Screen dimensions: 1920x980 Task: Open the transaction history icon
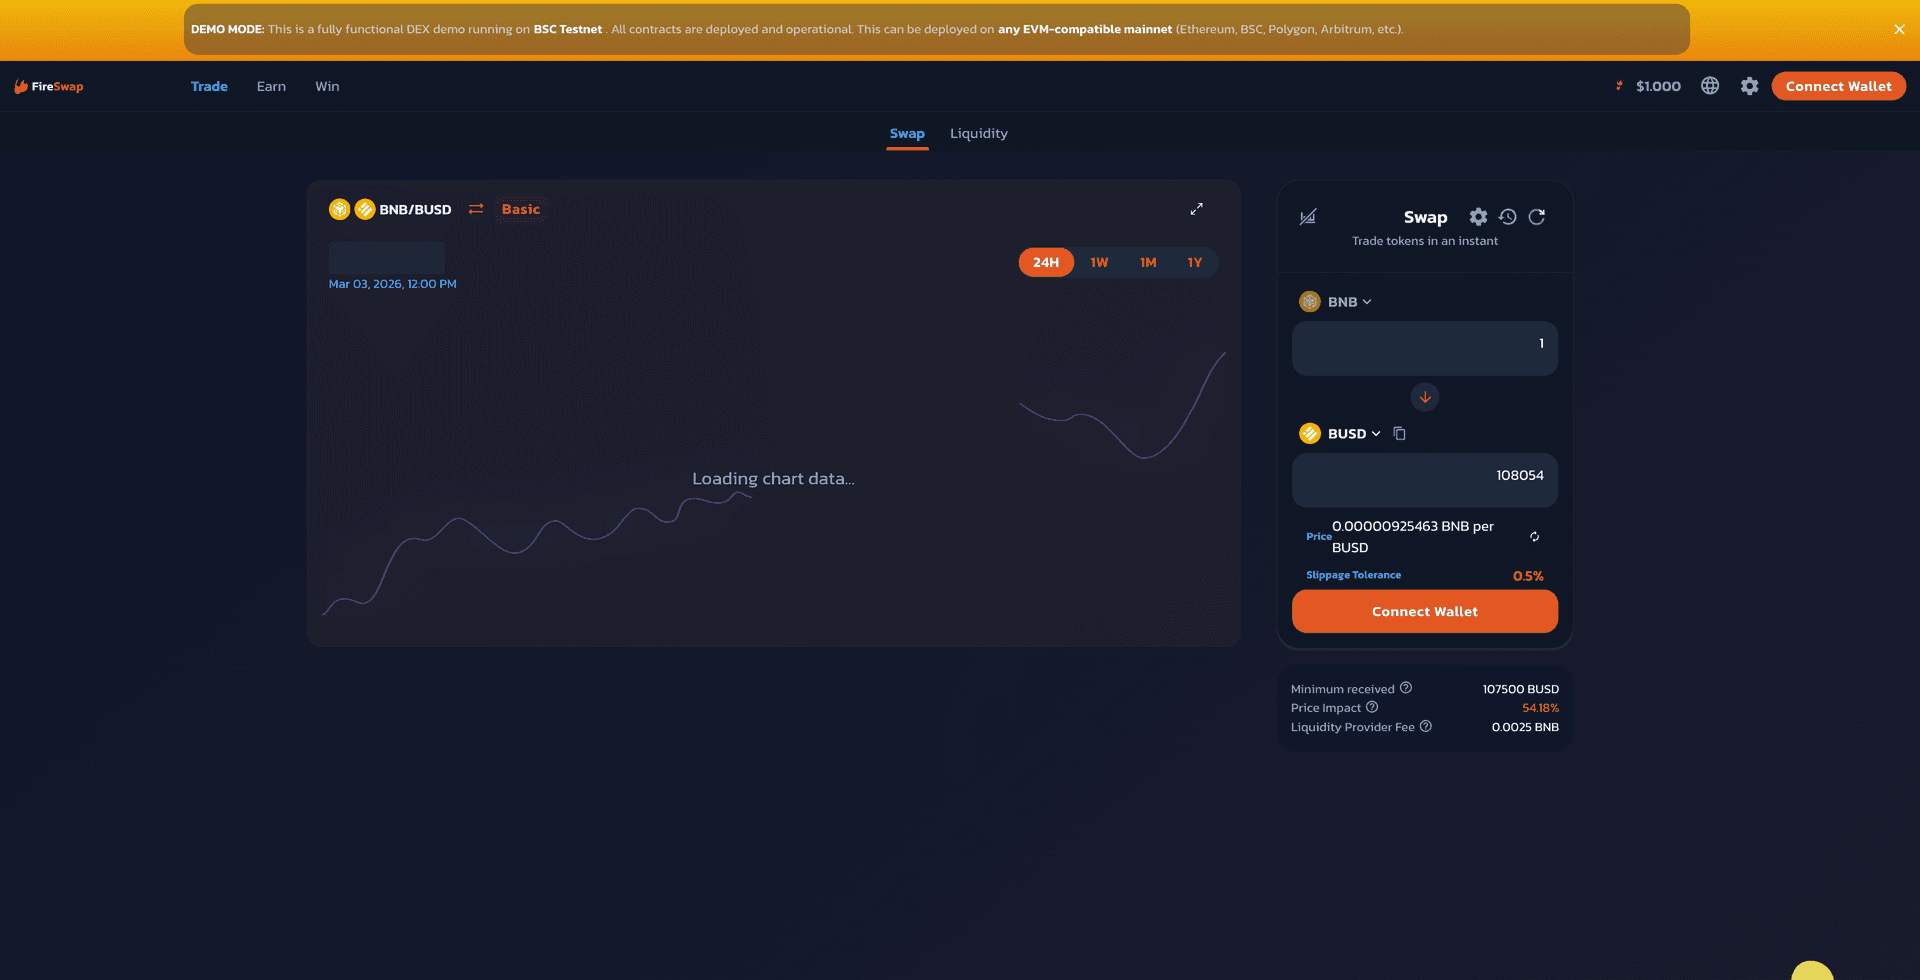coord(1508,217)
